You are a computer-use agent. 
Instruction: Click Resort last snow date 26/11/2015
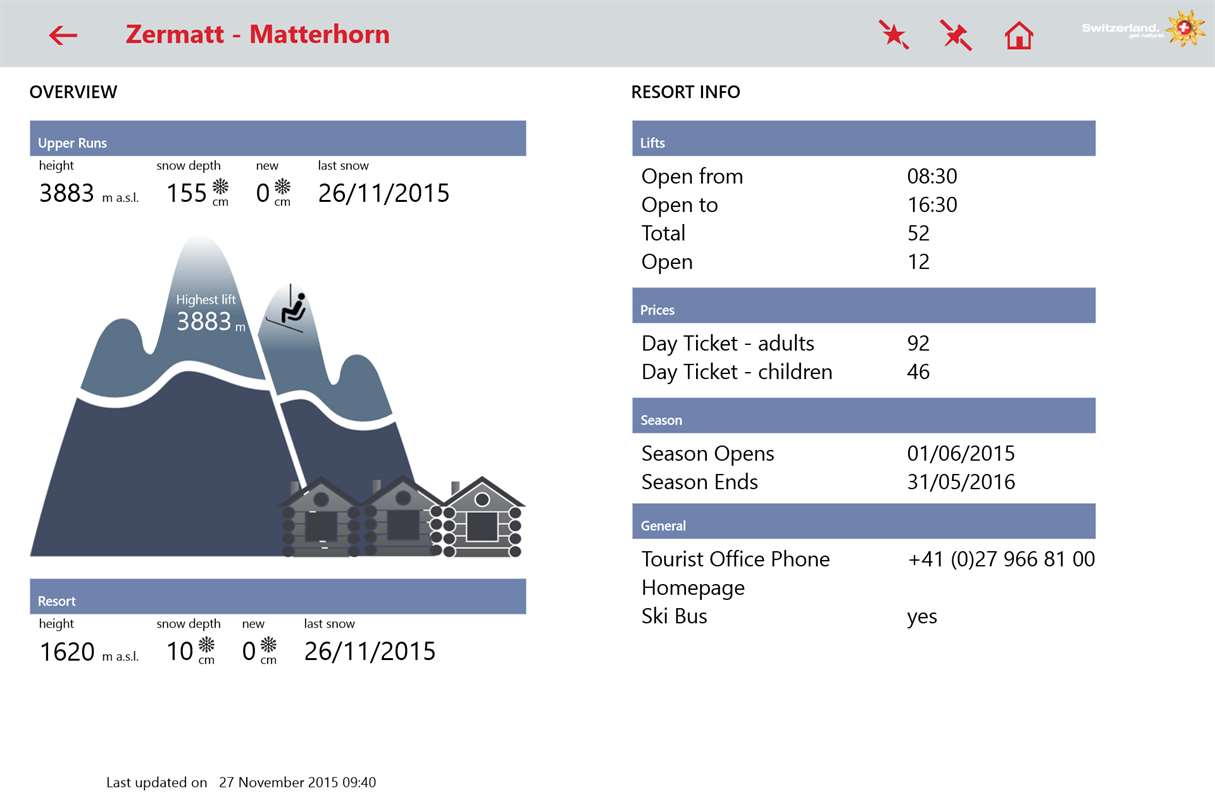(x=370, y=651)
